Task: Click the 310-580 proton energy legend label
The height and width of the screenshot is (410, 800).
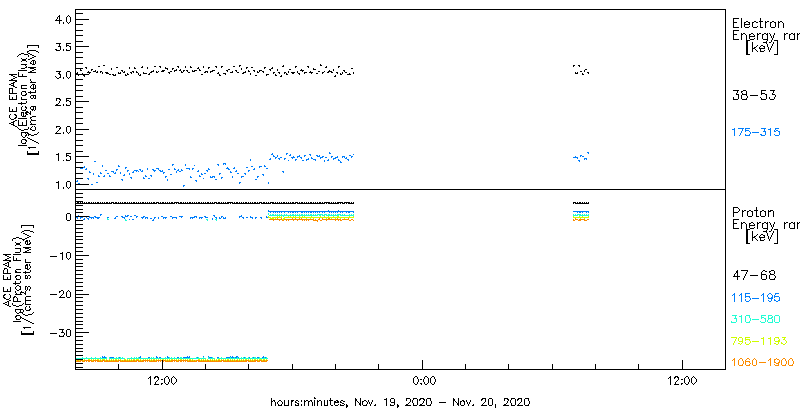Action: (x=756, y=320)
